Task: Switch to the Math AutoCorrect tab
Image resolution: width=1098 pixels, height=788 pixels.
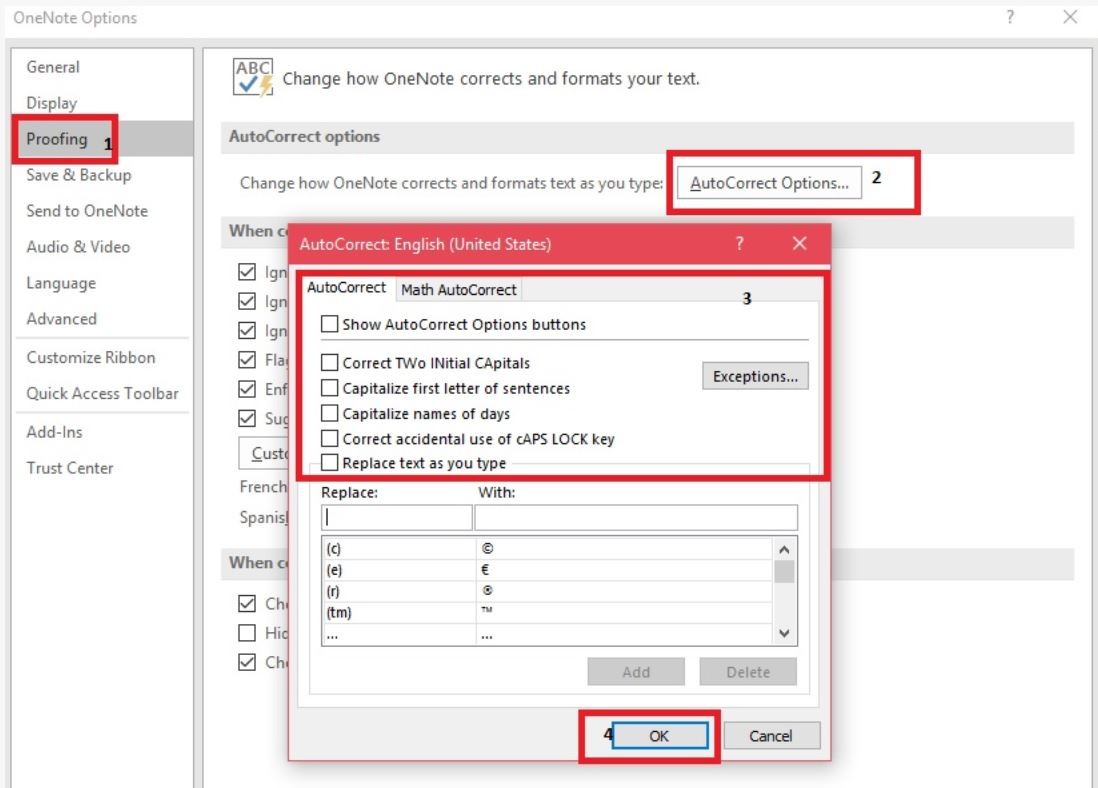Action: (x=459, y=290)
